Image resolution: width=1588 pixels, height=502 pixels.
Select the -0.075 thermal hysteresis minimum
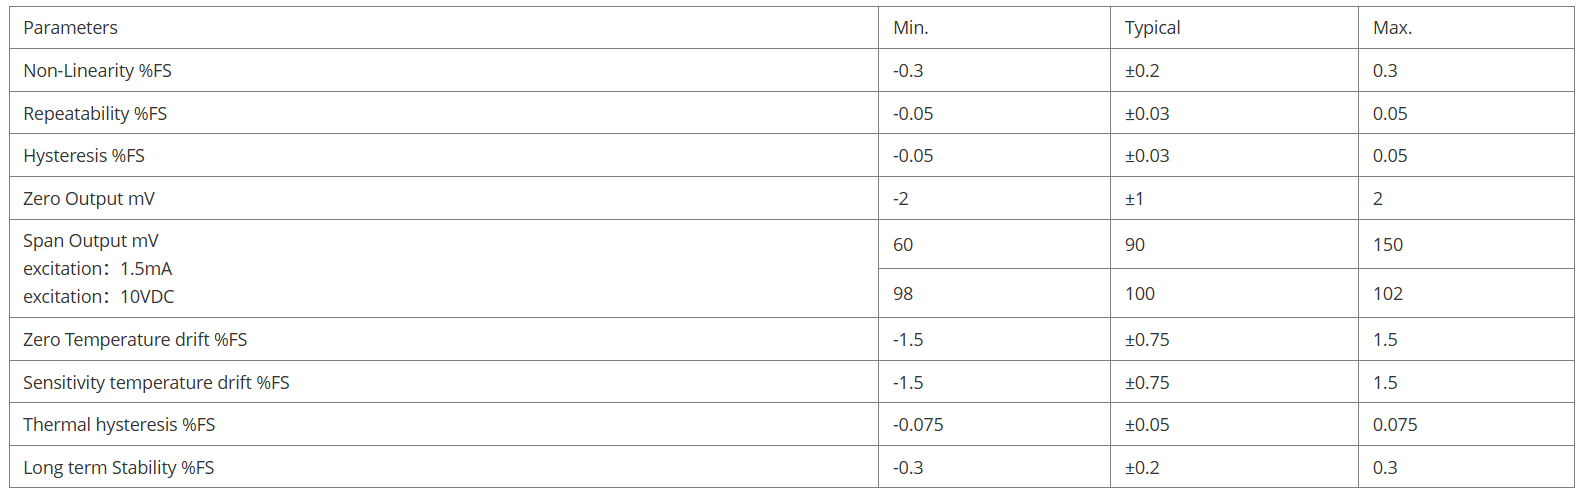point(918,425)
